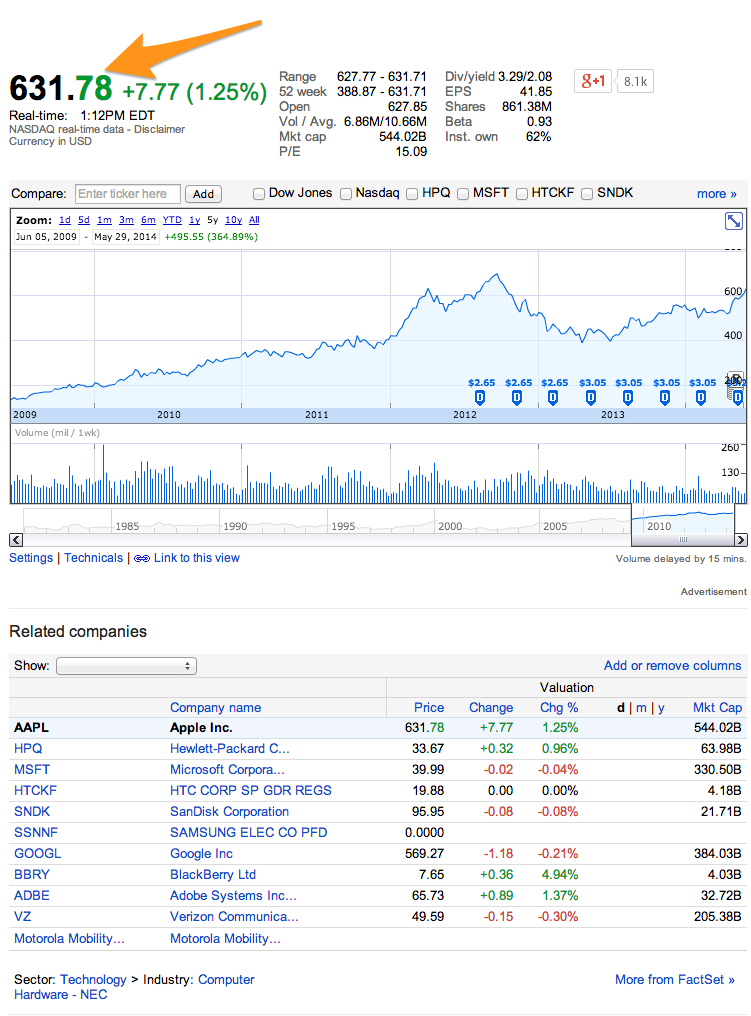Click Link to this view

[x=196, y=558]
